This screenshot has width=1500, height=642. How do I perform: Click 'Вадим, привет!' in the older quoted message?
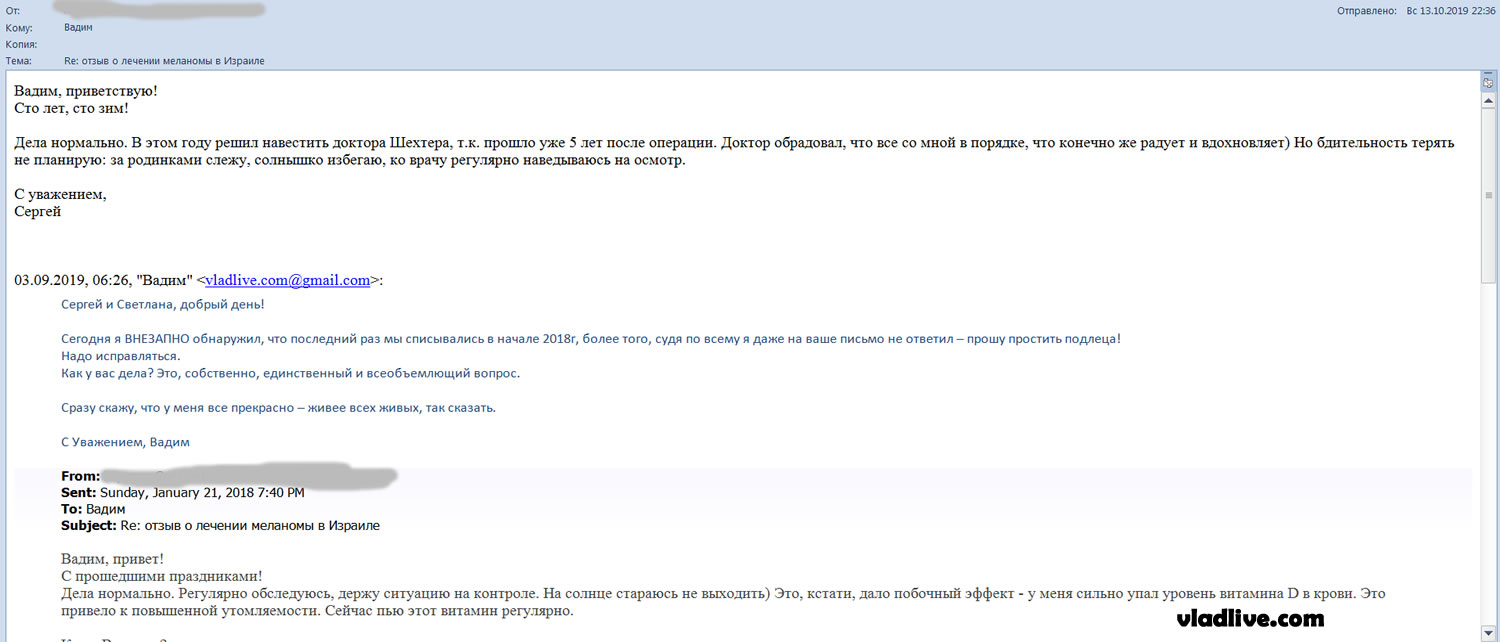point(113,559)
